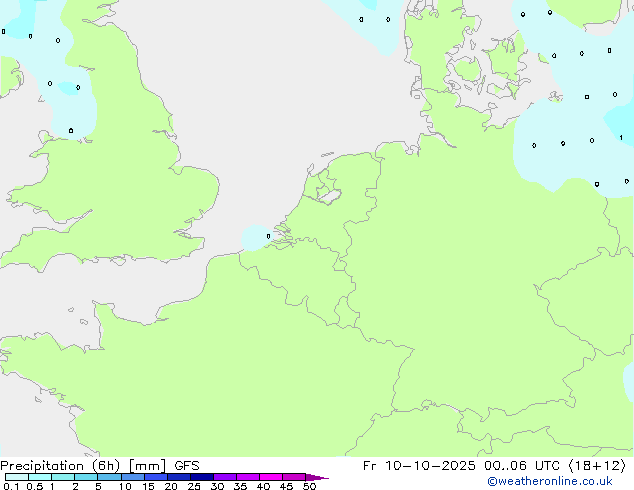Viewport: 634px width, 490px height.
Task: Select the 40–45 mm magenta swatch
Action: coord(271,477)
